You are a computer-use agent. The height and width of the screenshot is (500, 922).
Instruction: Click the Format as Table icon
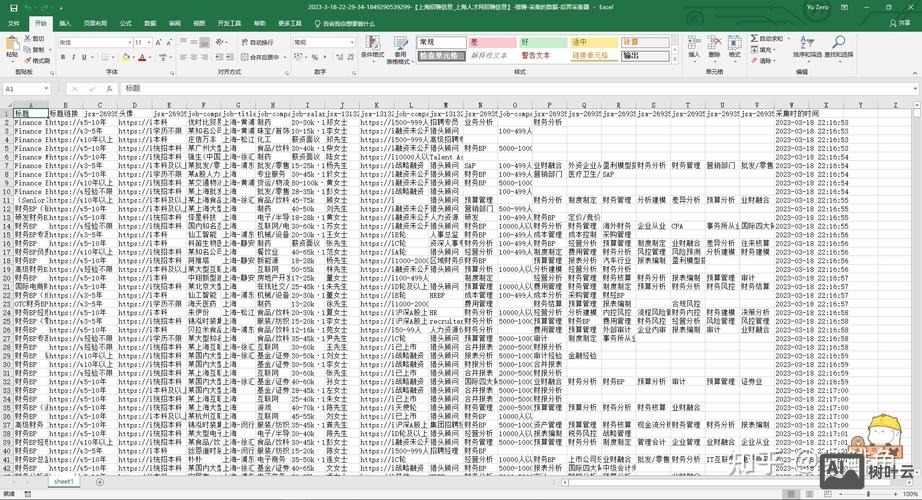click(400, 43)
